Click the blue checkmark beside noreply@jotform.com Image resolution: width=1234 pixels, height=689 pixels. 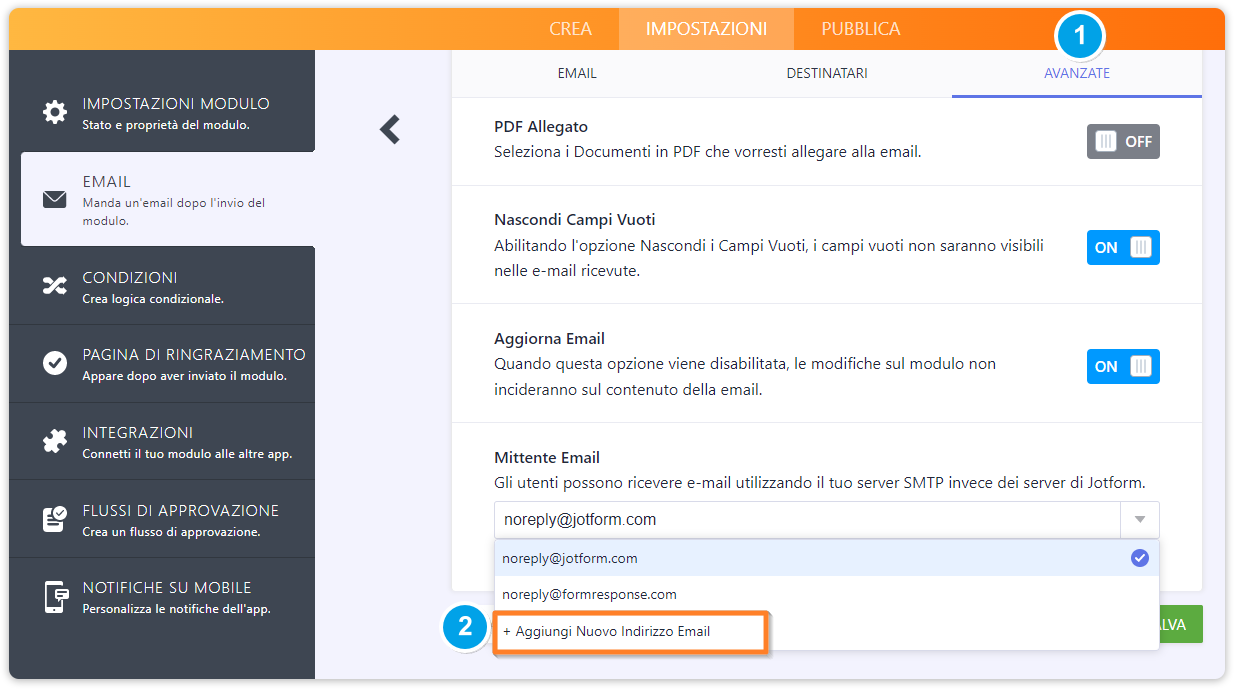tap(1139, 558)
